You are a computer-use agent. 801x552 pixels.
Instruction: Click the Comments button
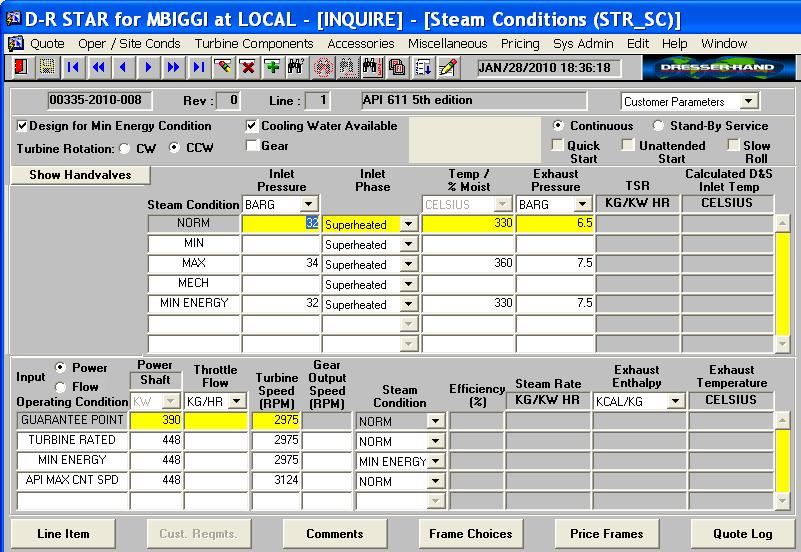(335, 534)
